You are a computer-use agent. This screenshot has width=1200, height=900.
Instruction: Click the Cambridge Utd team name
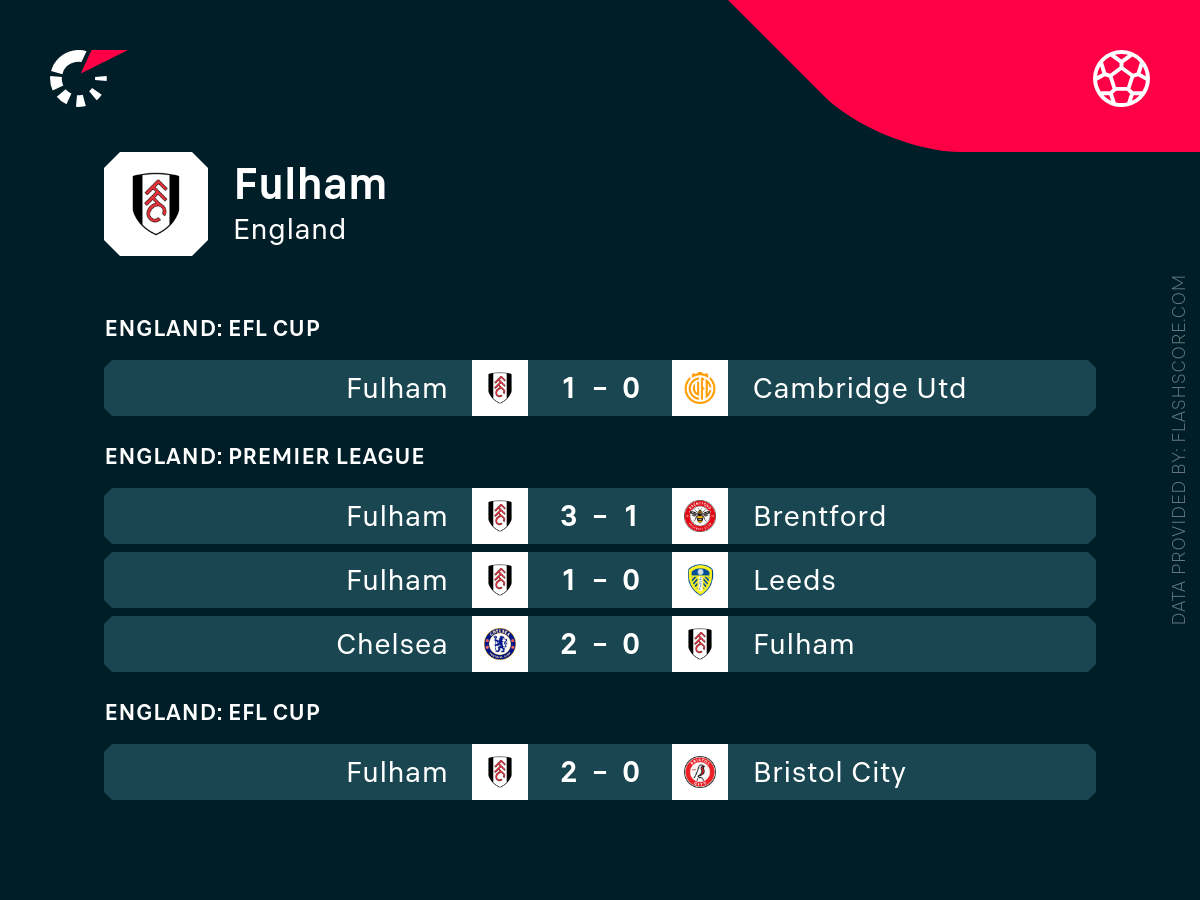coord(859,388)
